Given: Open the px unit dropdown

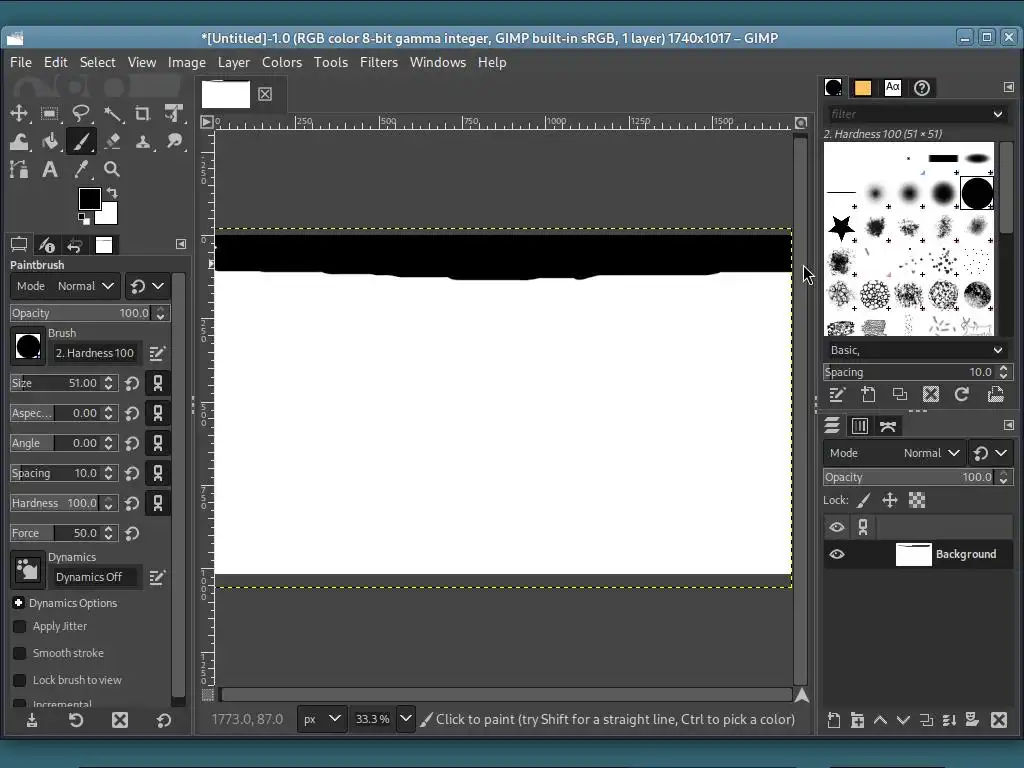Looking at the screenshot, I should tap(323, 719).
